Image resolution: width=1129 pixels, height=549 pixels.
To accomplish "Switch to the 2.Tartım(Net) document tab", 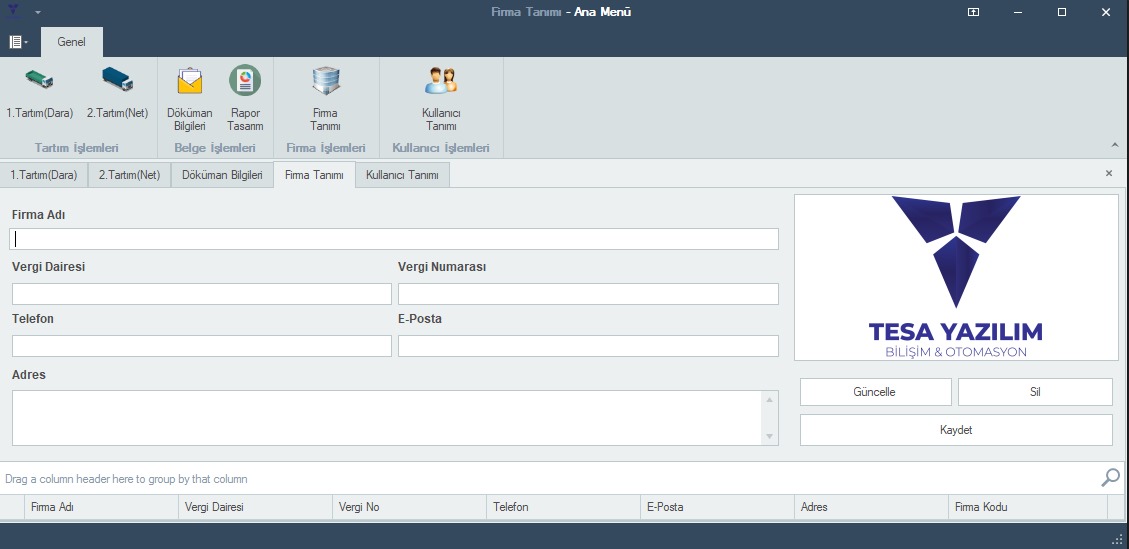I will point(130,175).
